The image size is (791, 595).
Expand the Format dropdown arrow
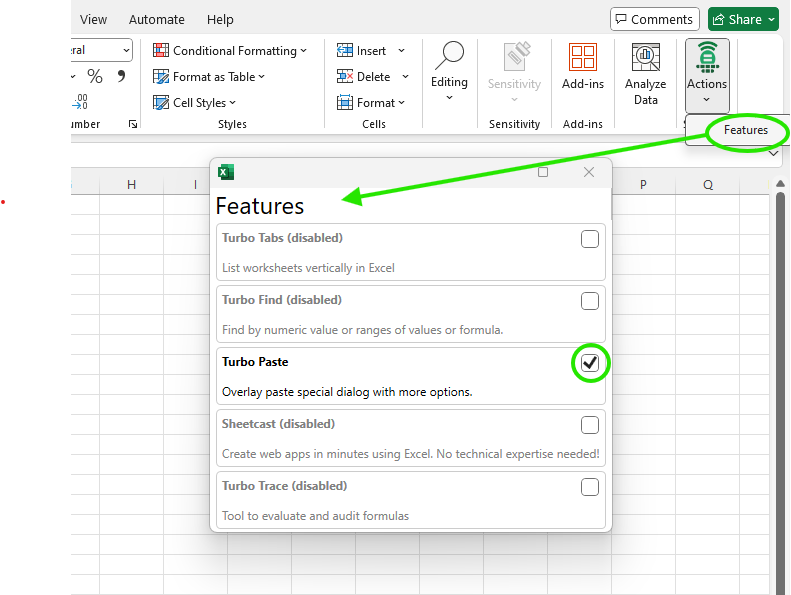[402, 102]
